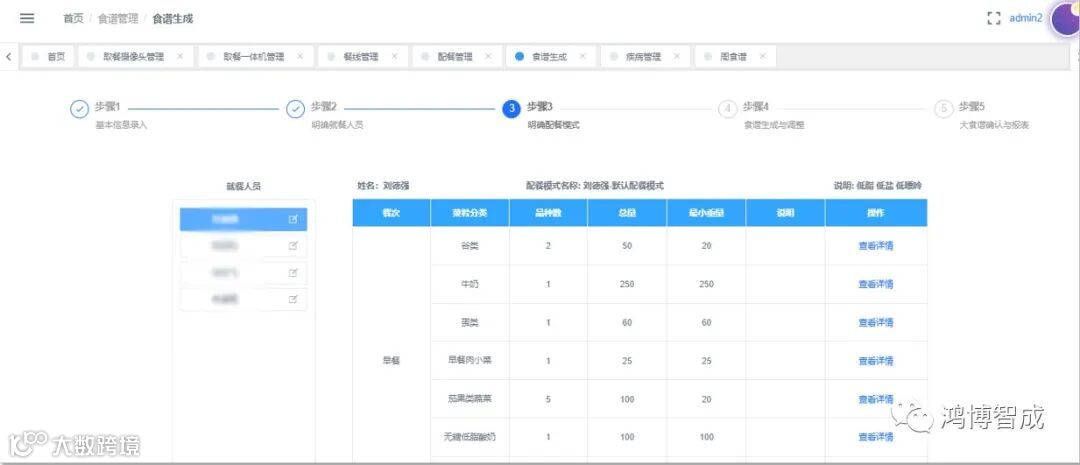
Task: View details for the 茄果类蔬菜 row
Action: pos(875,399)
